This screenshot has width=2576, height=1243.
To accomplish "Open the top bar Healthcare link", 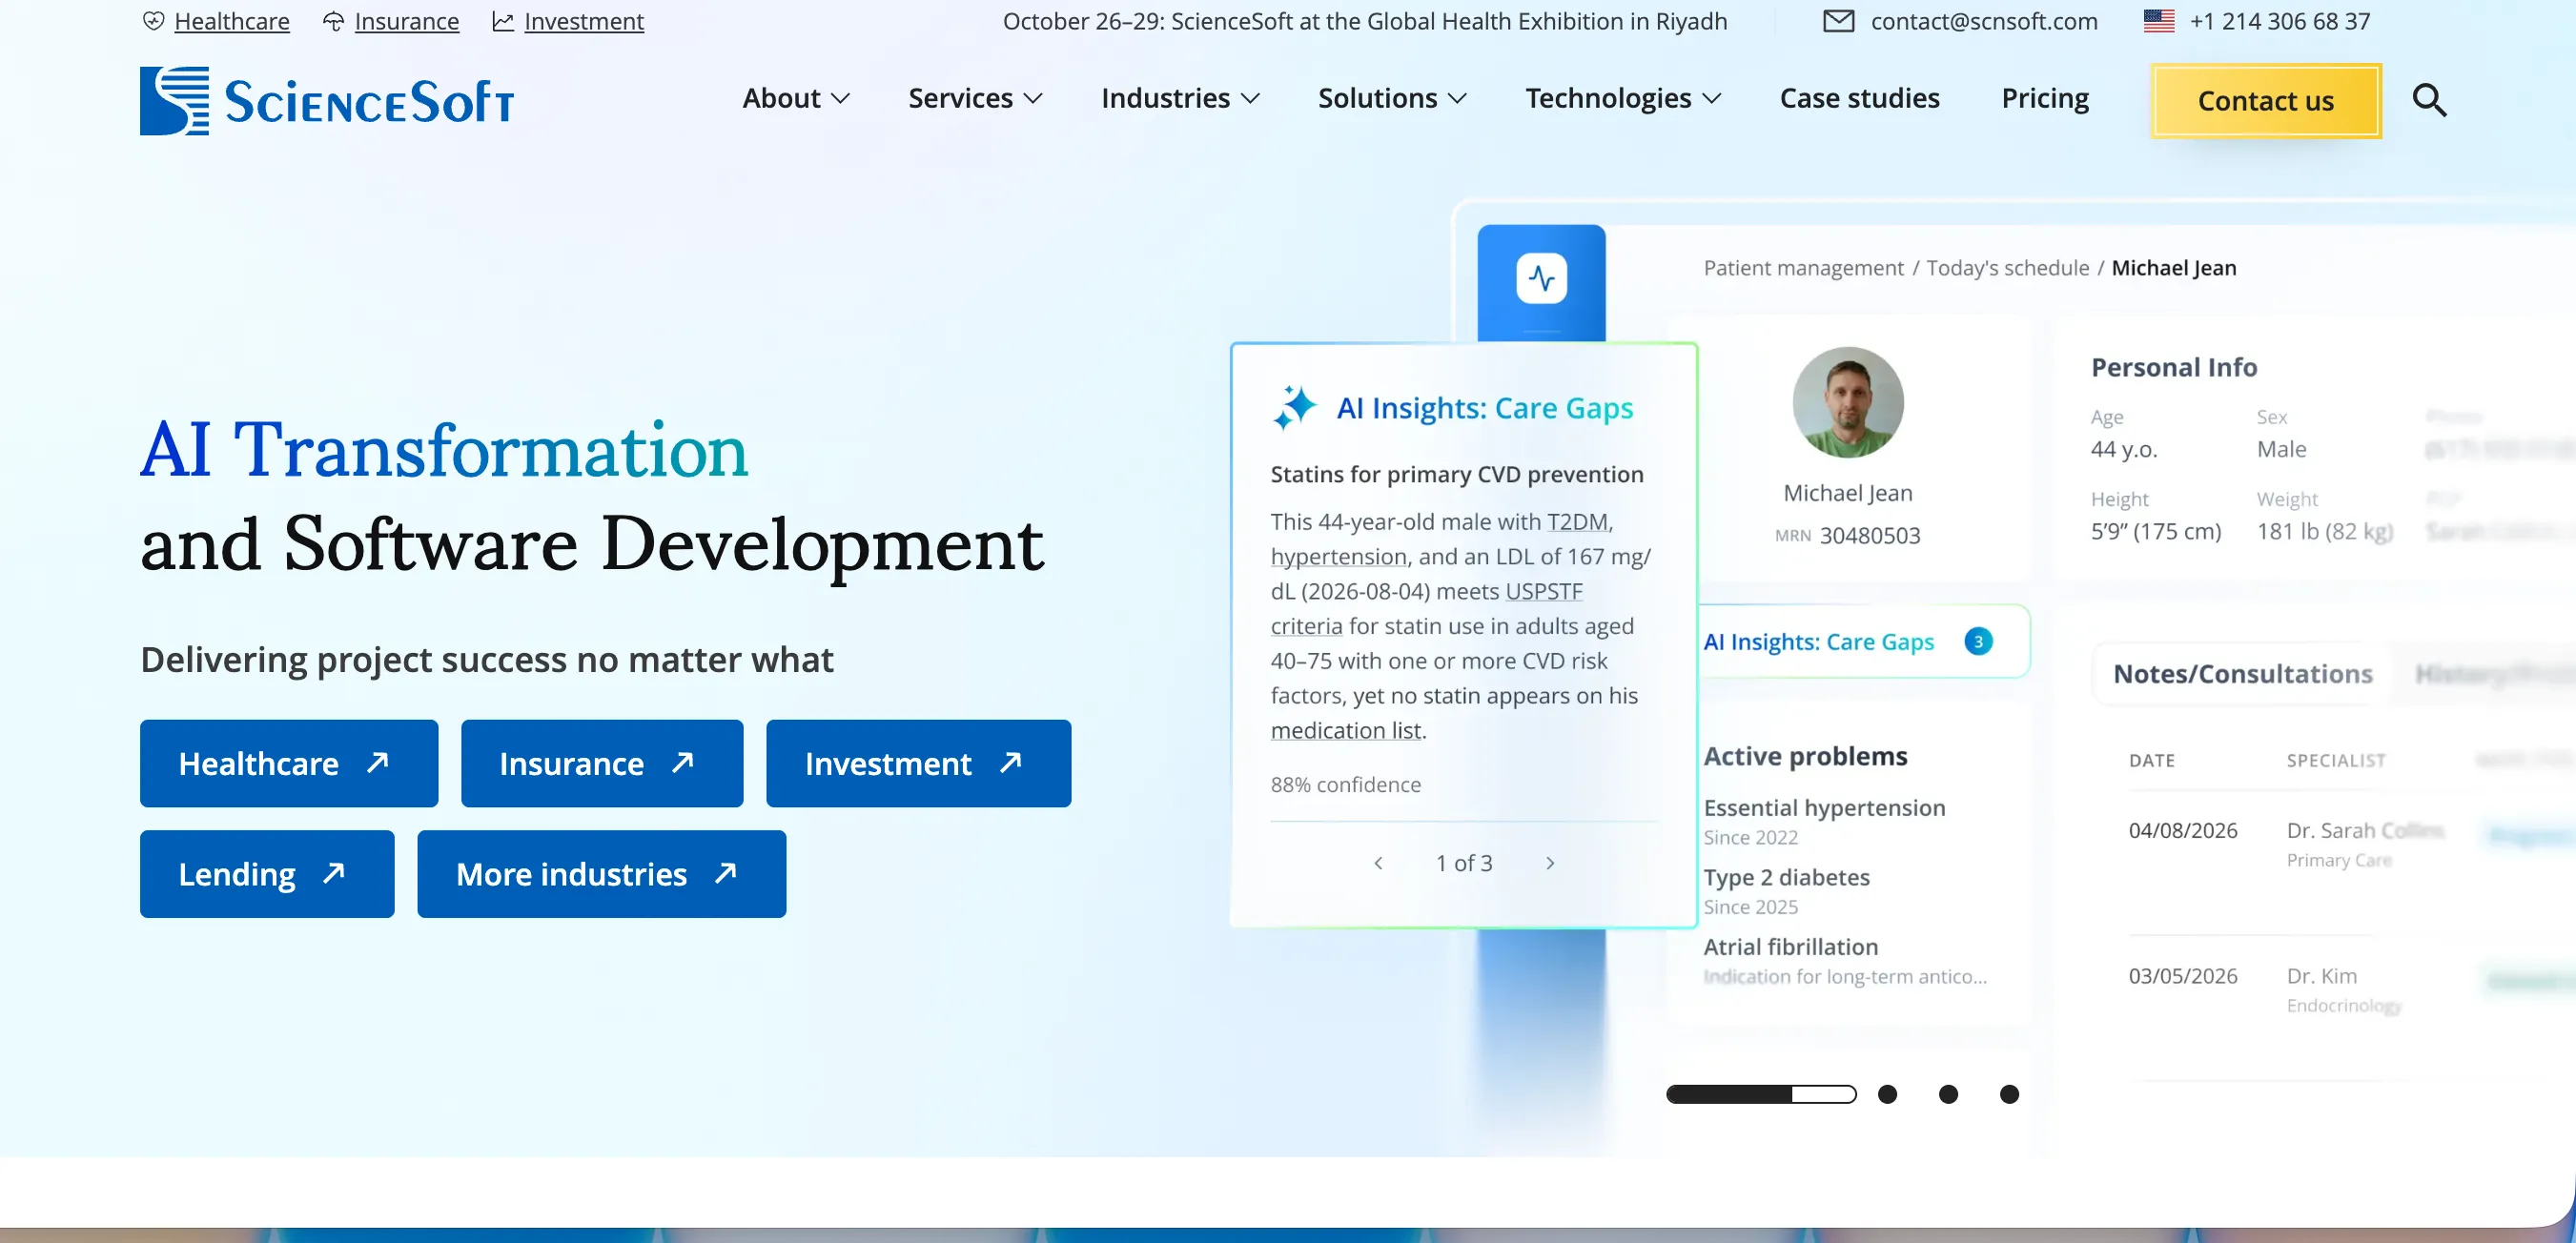I will point(232,21).
